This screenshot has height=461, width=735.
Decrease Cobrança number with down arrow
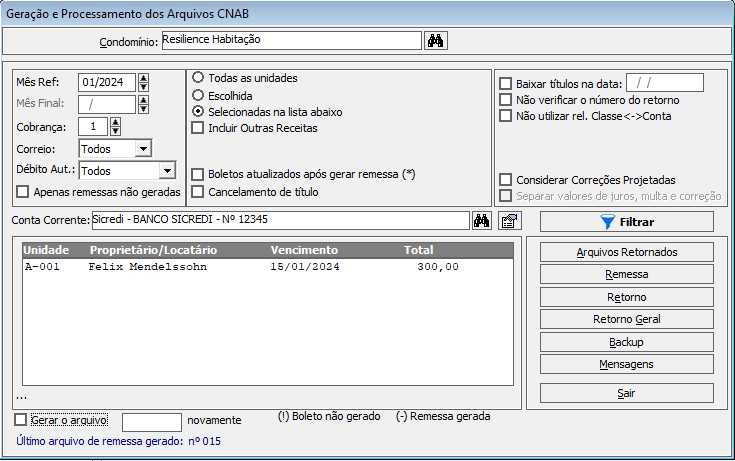115,131
